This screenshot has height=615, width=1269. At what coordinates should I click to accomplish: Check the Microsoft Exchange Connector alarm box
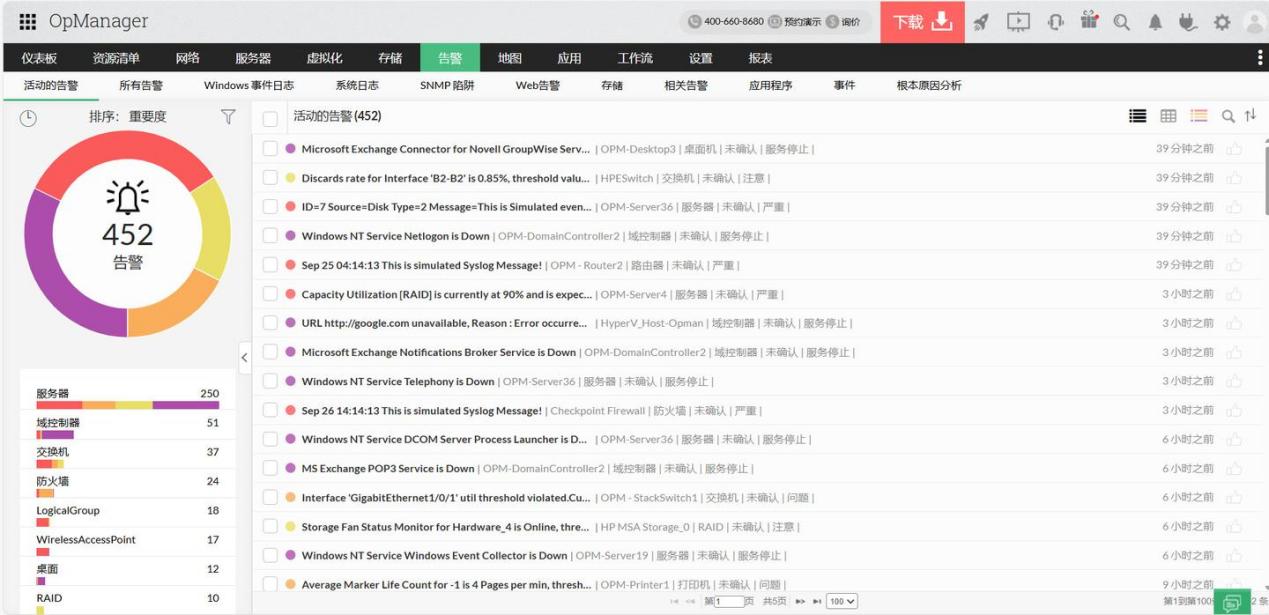coord(270,149)
